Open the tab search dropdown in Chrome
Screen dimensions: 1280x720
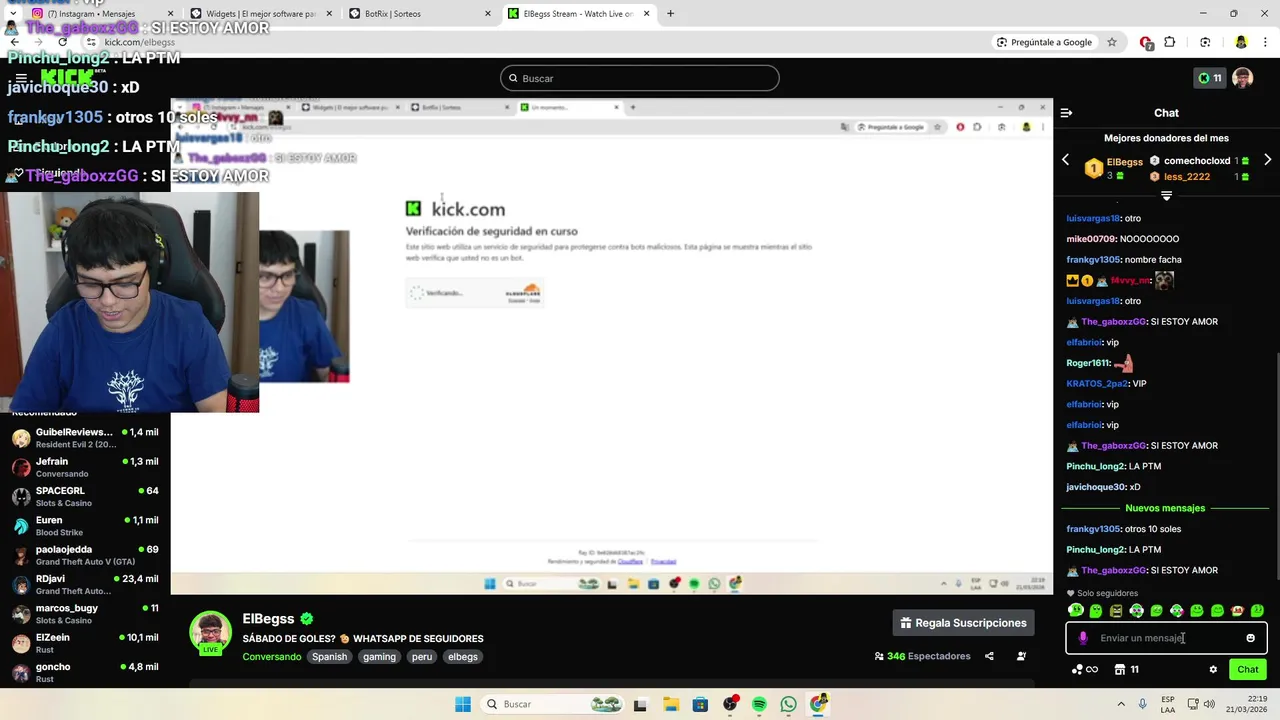click(12, 14)
